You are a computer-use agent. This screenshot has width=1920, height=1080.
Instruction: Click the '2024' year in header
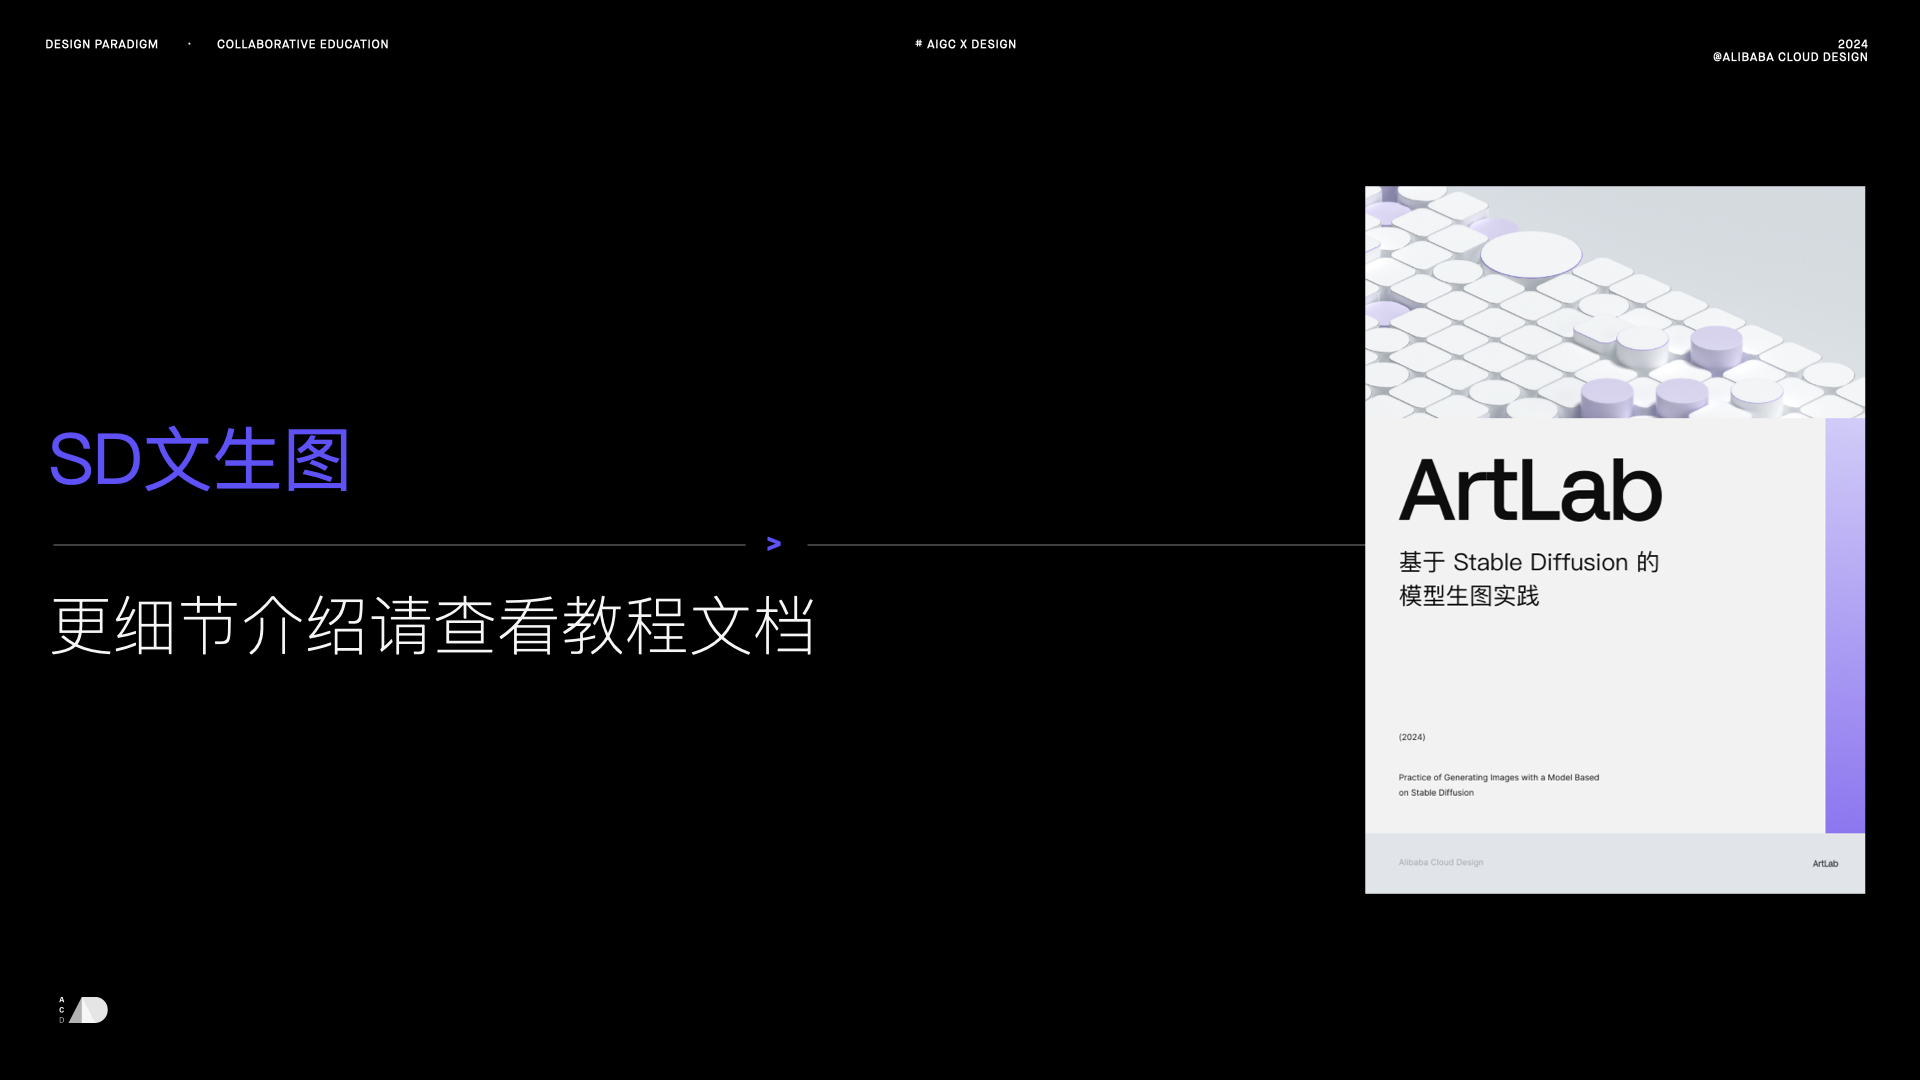tap(1853, 44)
